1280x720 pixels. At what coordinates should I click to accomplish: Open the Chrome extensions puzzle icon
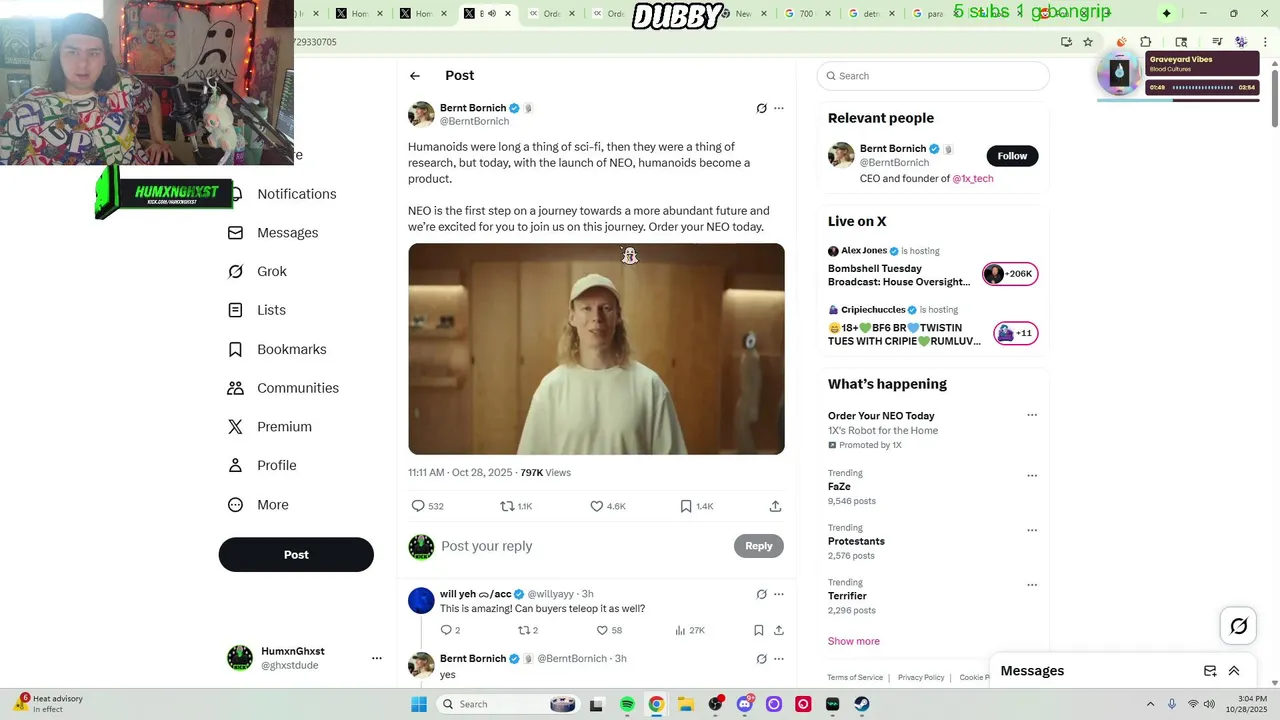[1146, 42]
